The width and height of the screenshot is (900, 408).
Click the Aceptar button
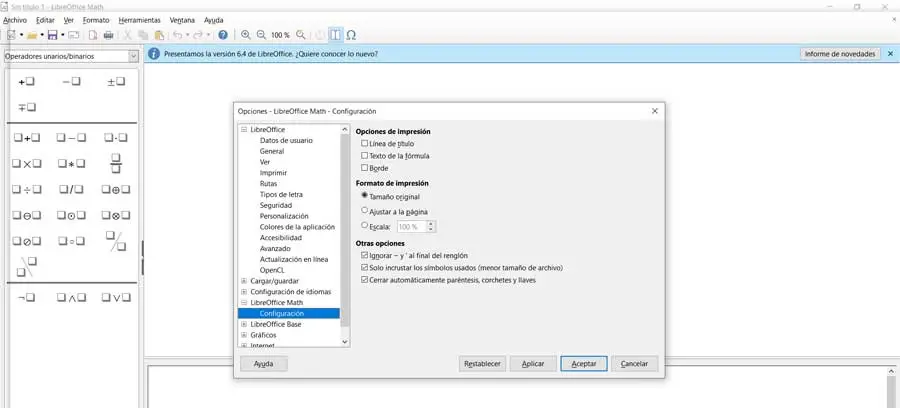(584, 364)
